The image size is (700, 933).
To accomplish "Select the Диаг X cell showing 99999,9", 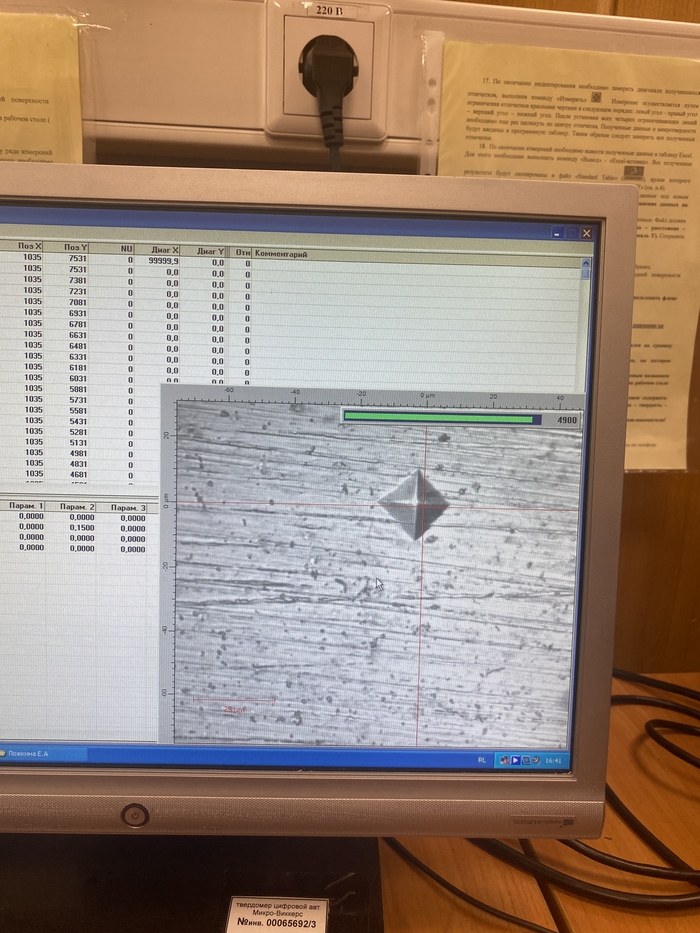I will [x=157, y=261].
